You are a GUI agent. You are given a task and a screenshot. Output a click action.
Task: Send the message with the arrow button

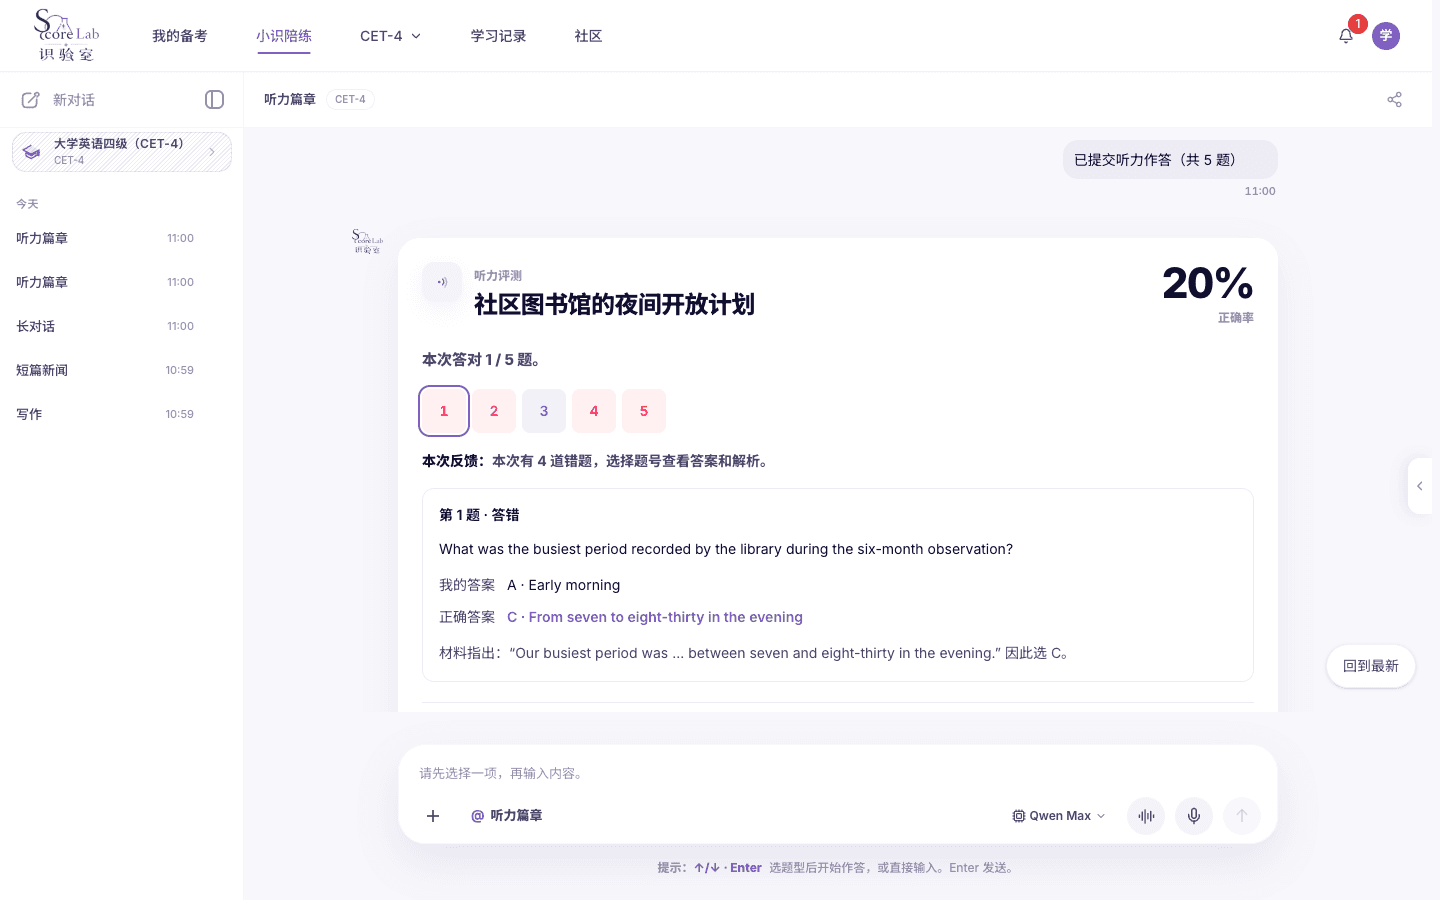coord(1242,816)
